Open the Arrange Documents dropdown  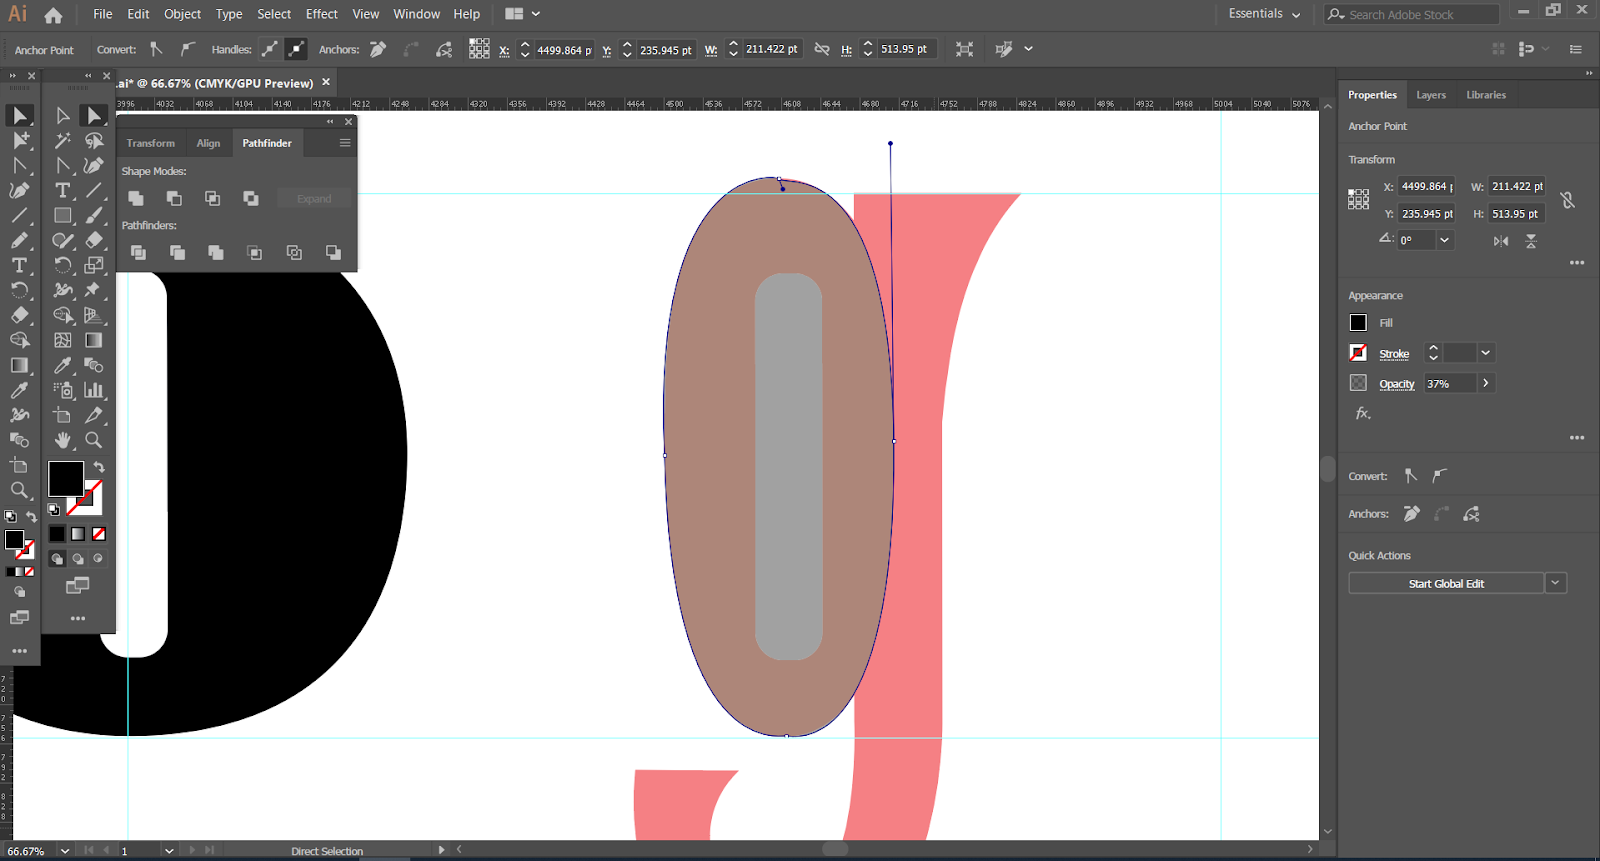(x=523, y=14)
